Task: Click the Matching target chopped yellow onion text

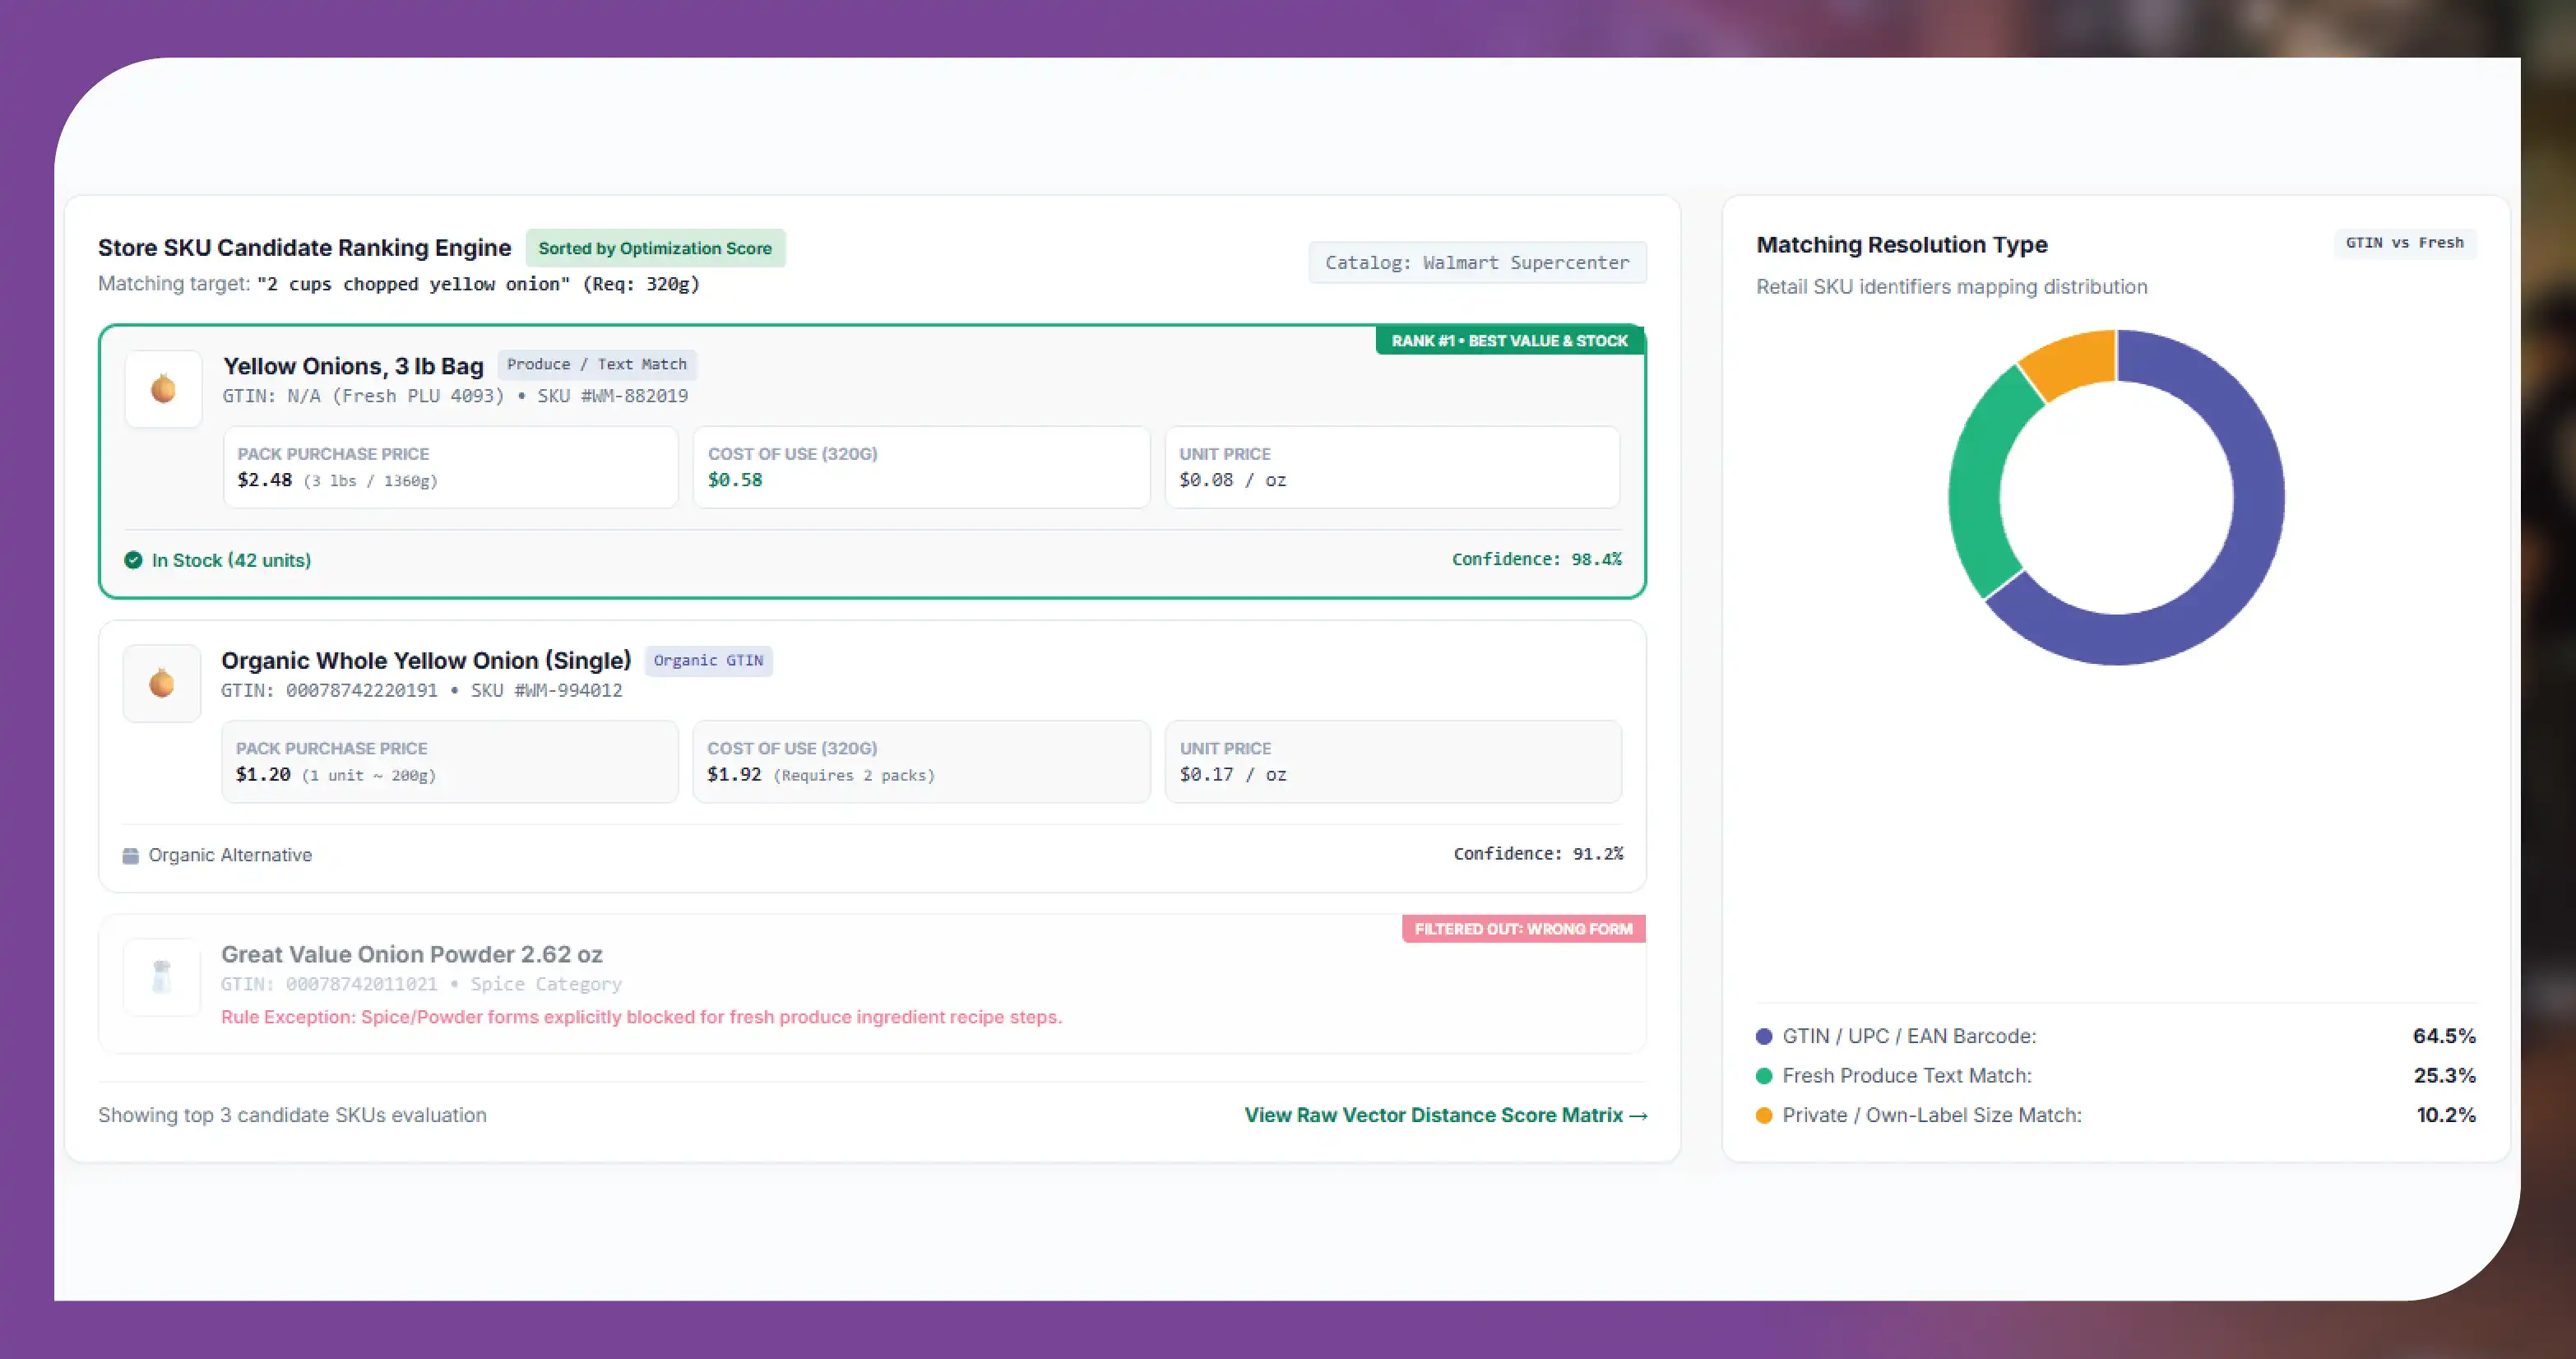Action: pos(399,284)
